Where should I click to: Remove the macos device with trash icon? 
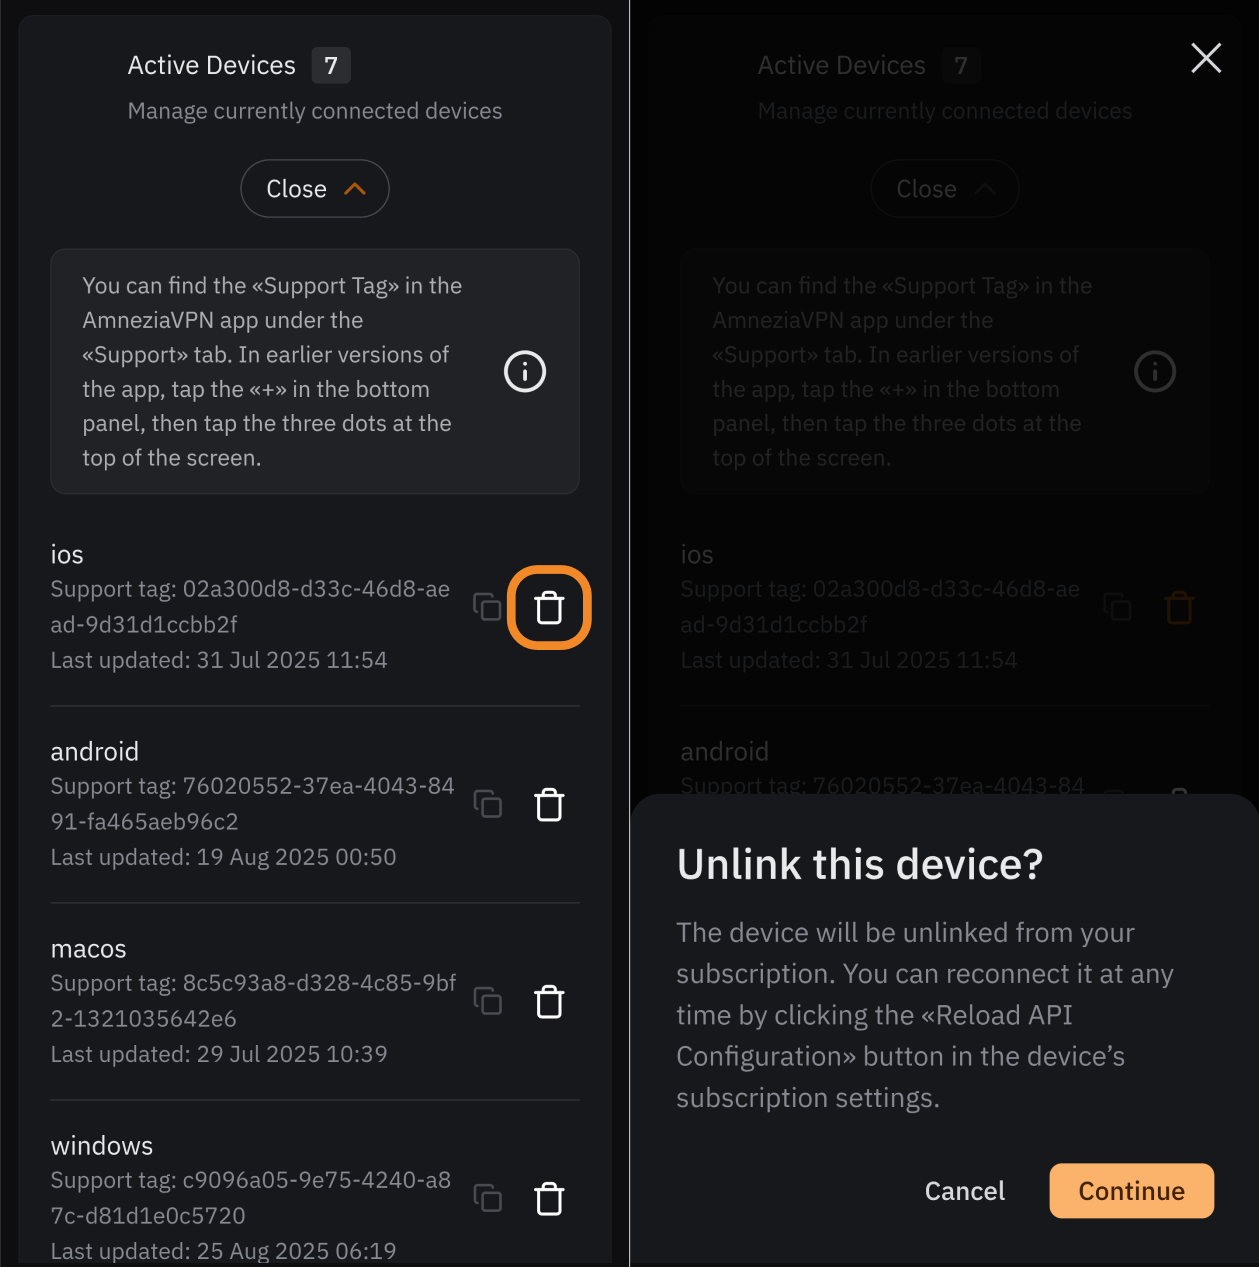point(549,1002)
